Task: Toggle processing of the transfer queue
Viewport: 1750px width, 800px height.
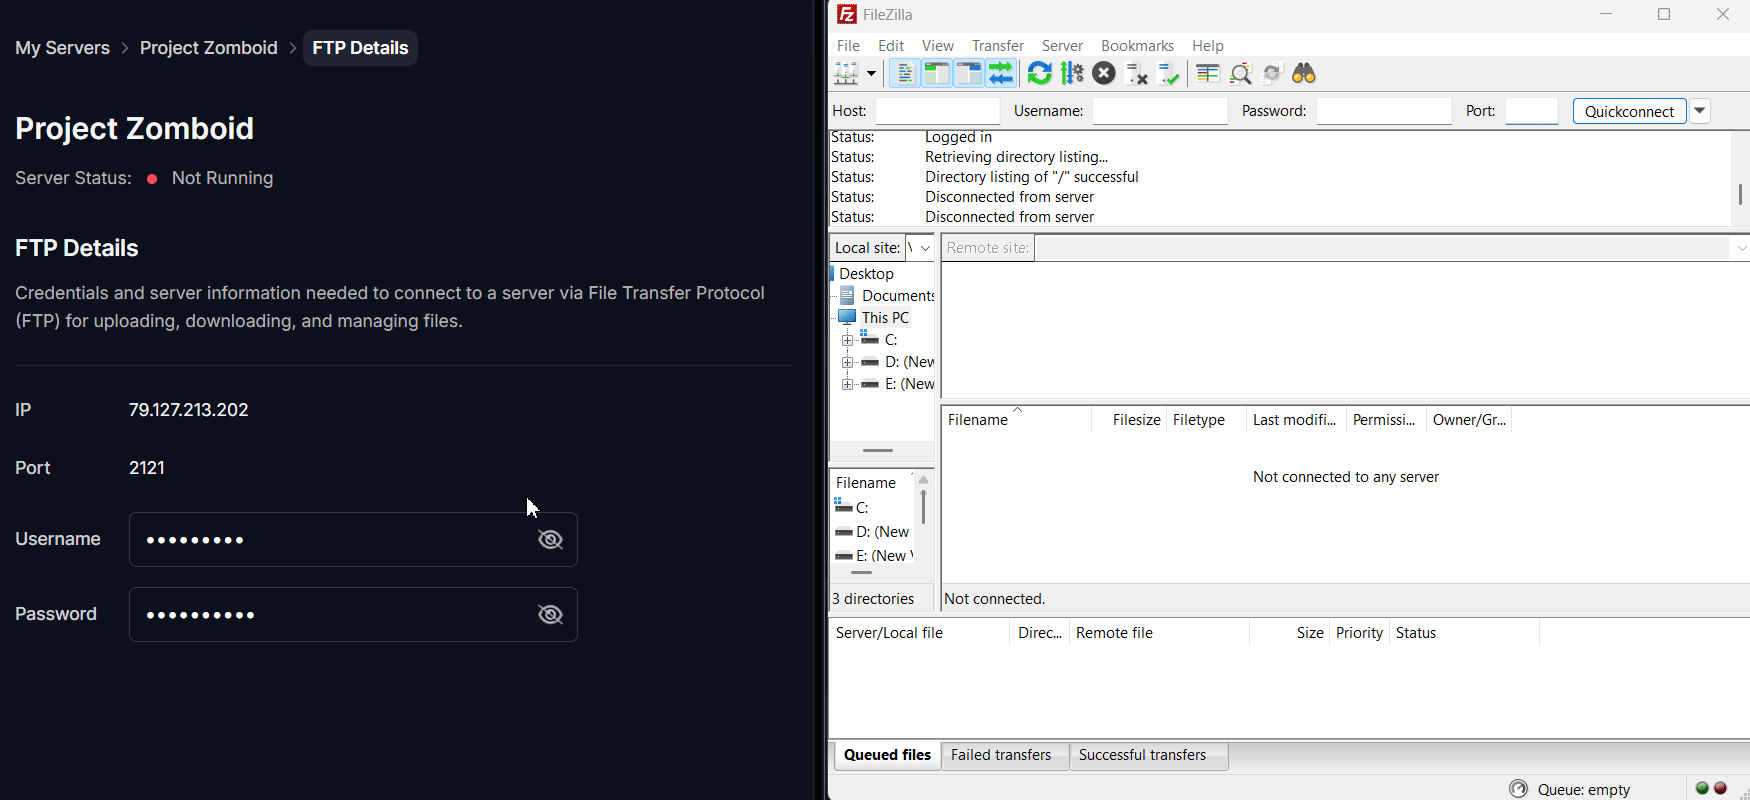Action: click(x=1072, y=74)
